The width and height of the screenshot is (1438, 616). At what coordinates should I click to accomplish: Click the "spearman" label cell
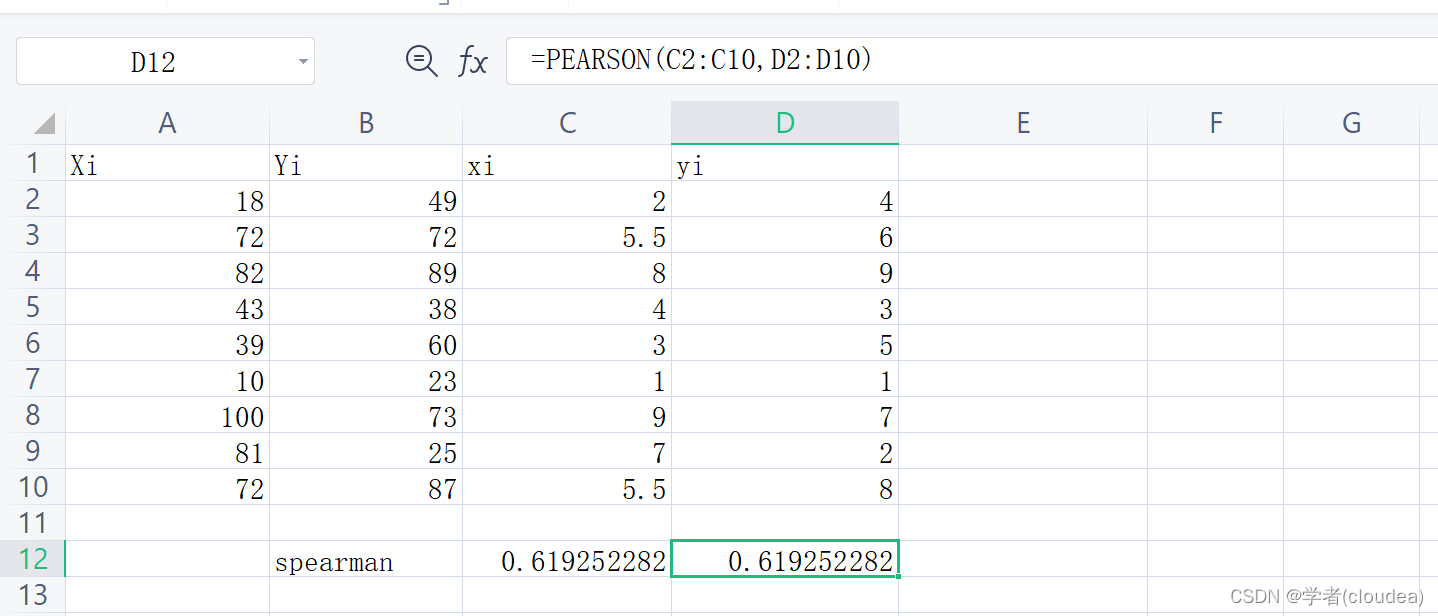tap(366, 559)
